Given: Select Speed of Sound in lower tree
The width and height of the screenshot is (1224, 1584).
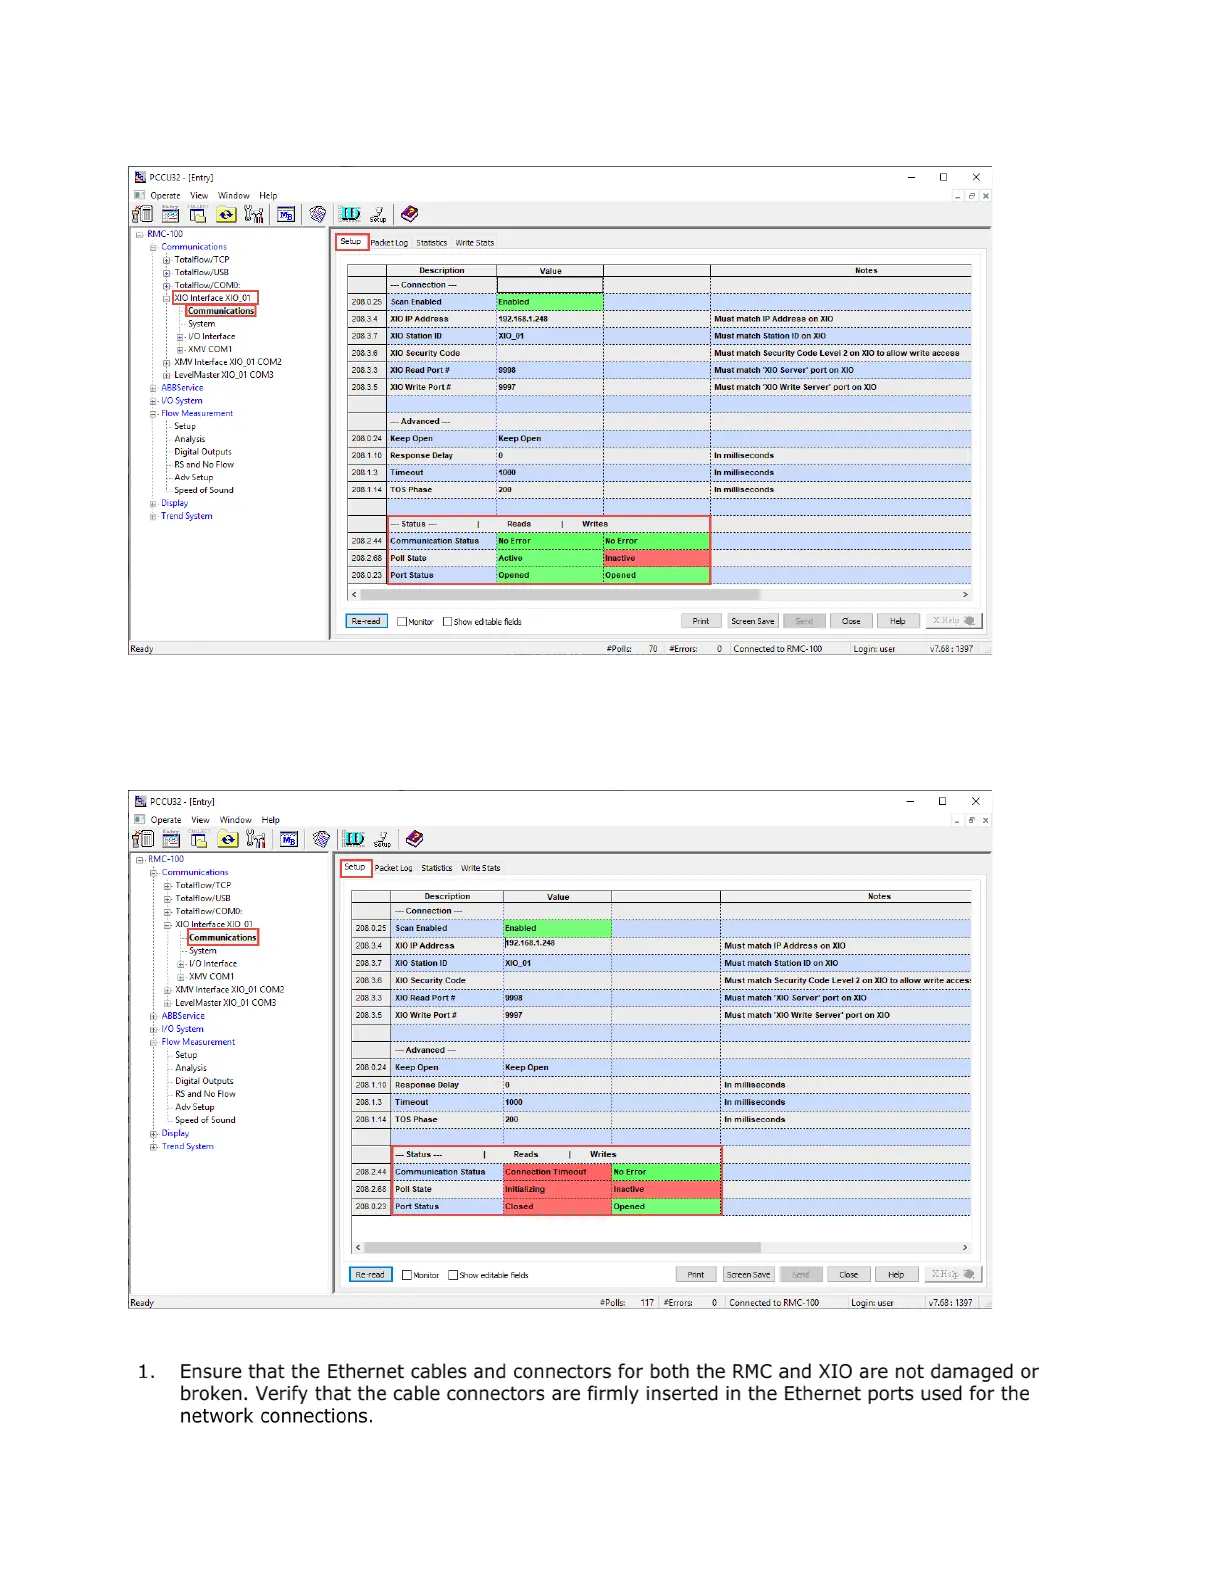Looking at the screenshot, I should click(206, 1120).
